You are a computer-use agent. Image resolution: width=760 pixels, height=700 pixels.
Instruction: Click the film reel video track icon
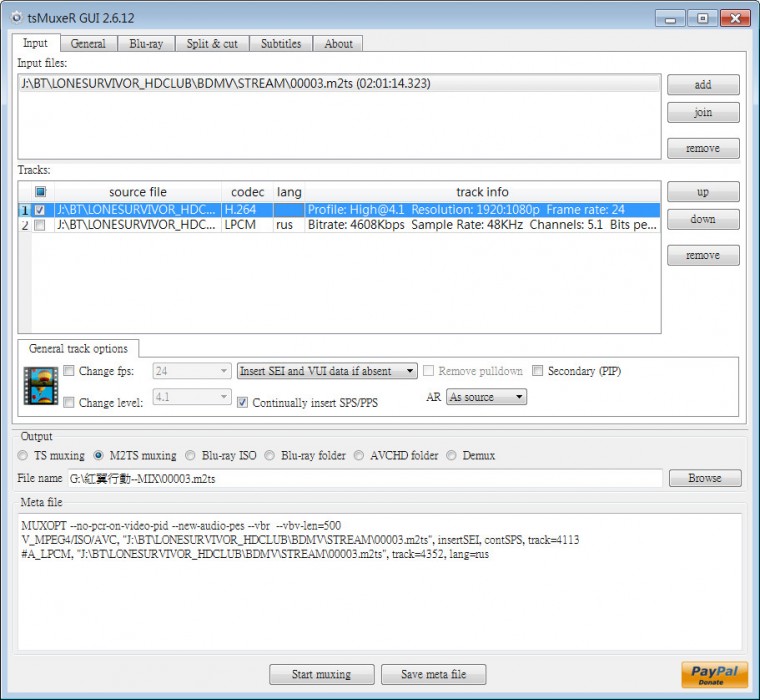tap(40, 386)
